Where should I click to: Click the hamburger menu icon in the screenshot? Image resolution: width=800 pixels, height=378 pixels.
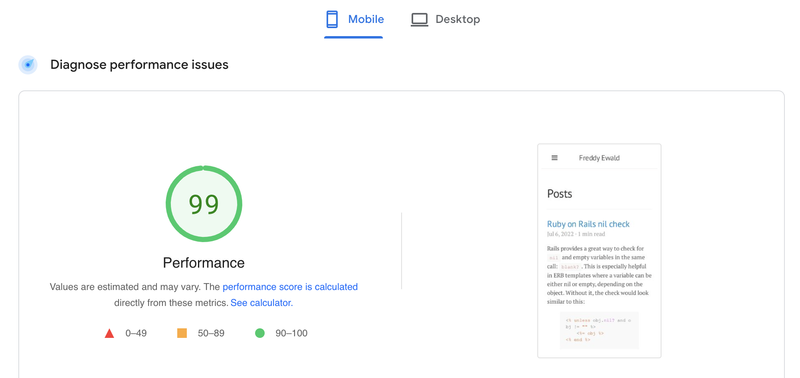(x=555, y=158)
